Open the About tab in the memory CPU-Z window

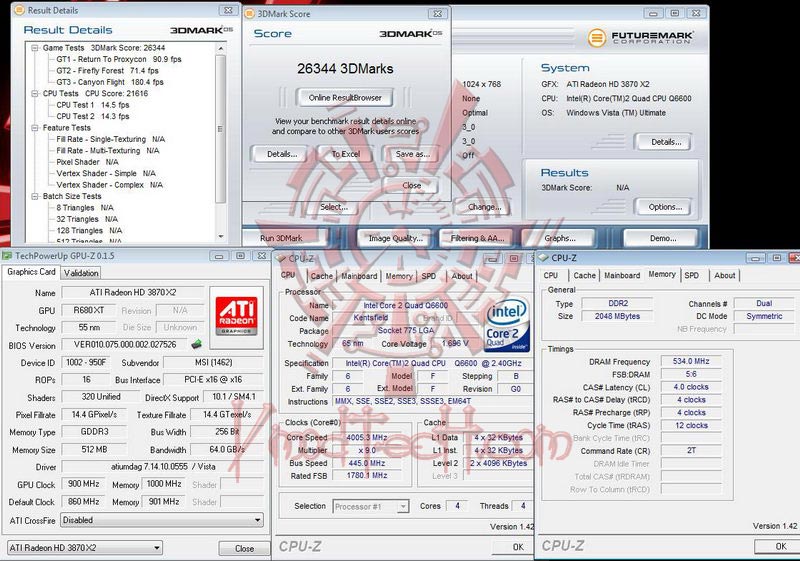point(724,275)
